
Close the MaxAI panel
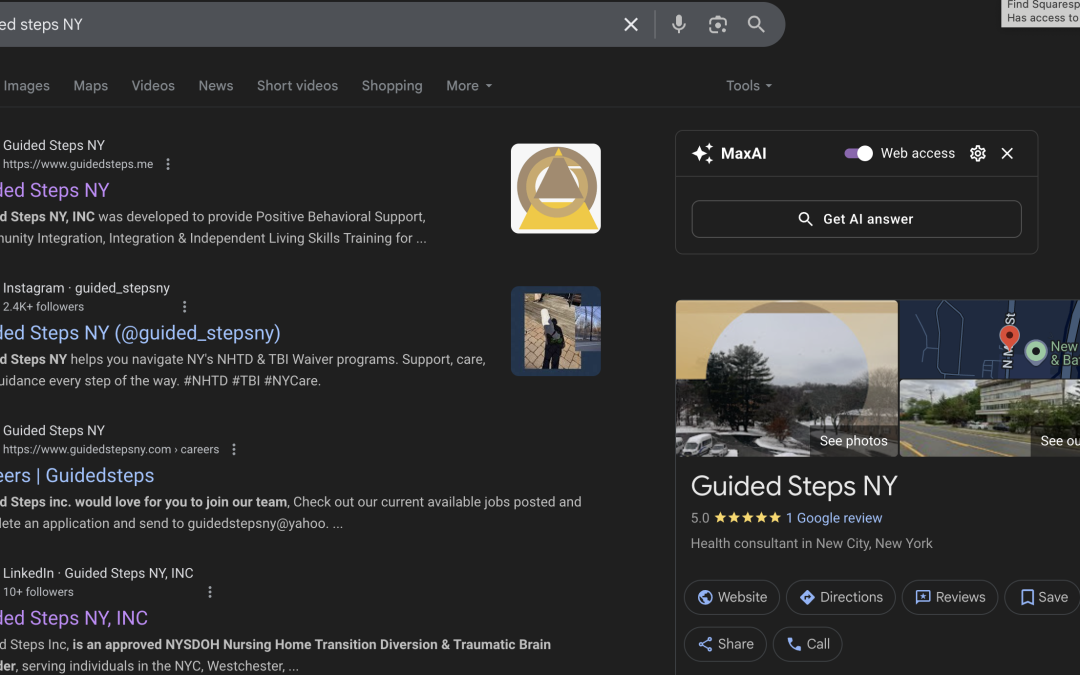pos(1007,153)
